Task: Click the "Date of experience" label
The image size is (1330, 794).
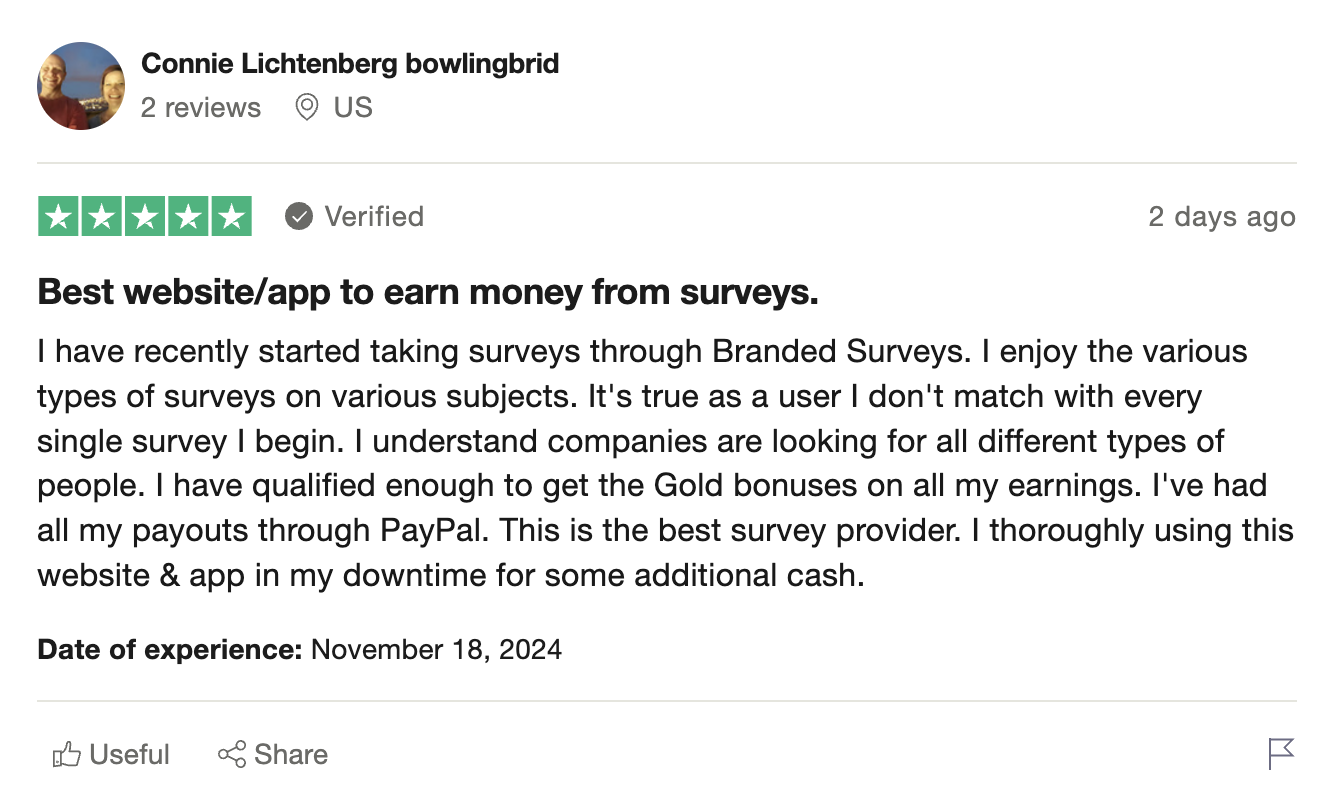Action: pyautogui.click(x=170, y=649)
